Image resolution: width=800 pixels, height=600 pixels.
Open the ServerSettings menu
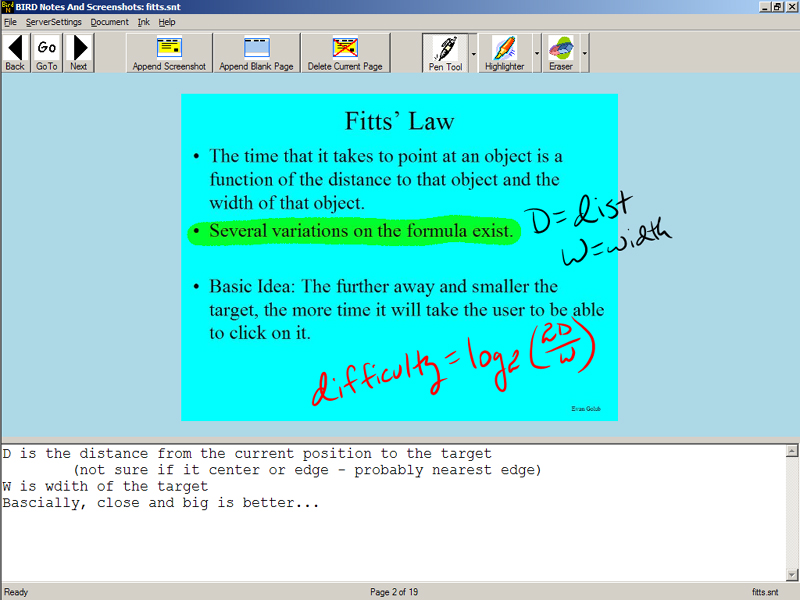(54, 22)
